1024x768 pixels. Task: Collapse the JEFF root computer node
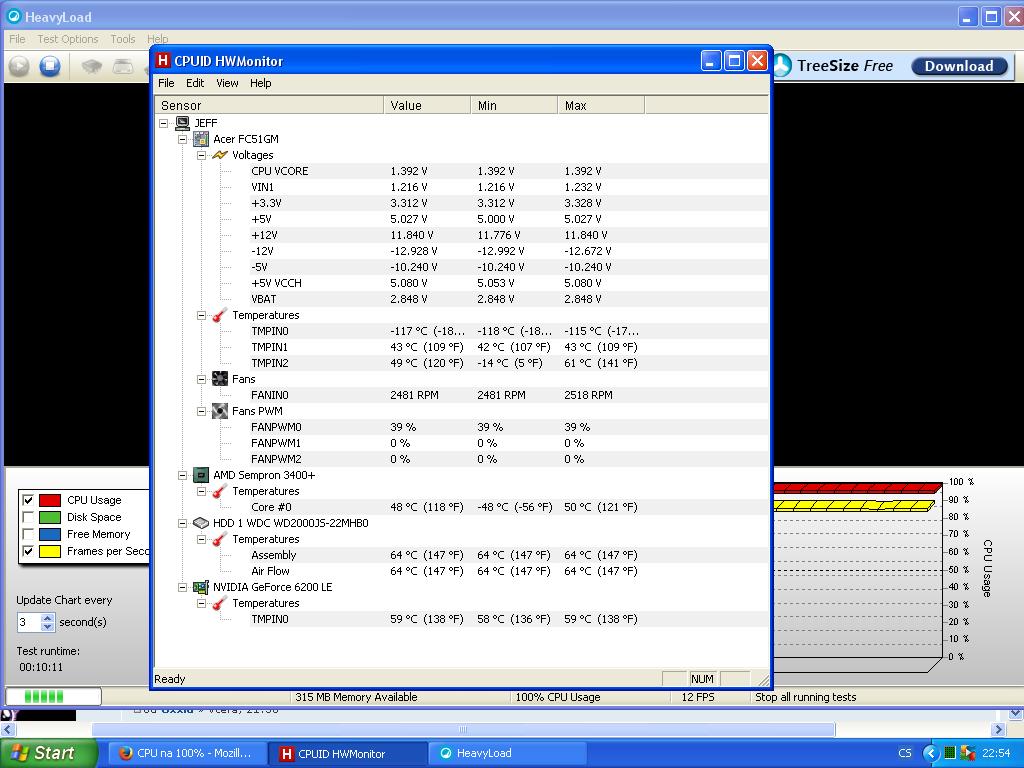pyautogui.click(x=164, y=123)
